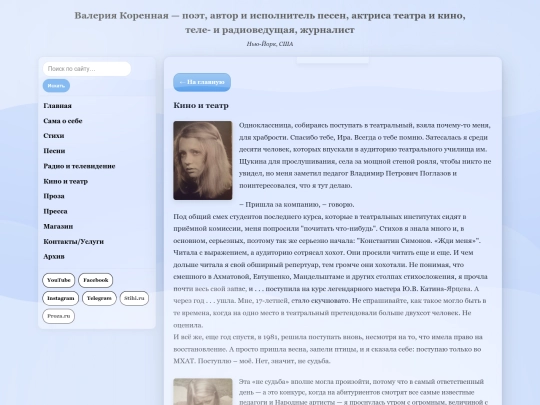The width and height of the screenshot is (540, 405).
Task: Visit the YouTube link
Action: click(59, 280)
